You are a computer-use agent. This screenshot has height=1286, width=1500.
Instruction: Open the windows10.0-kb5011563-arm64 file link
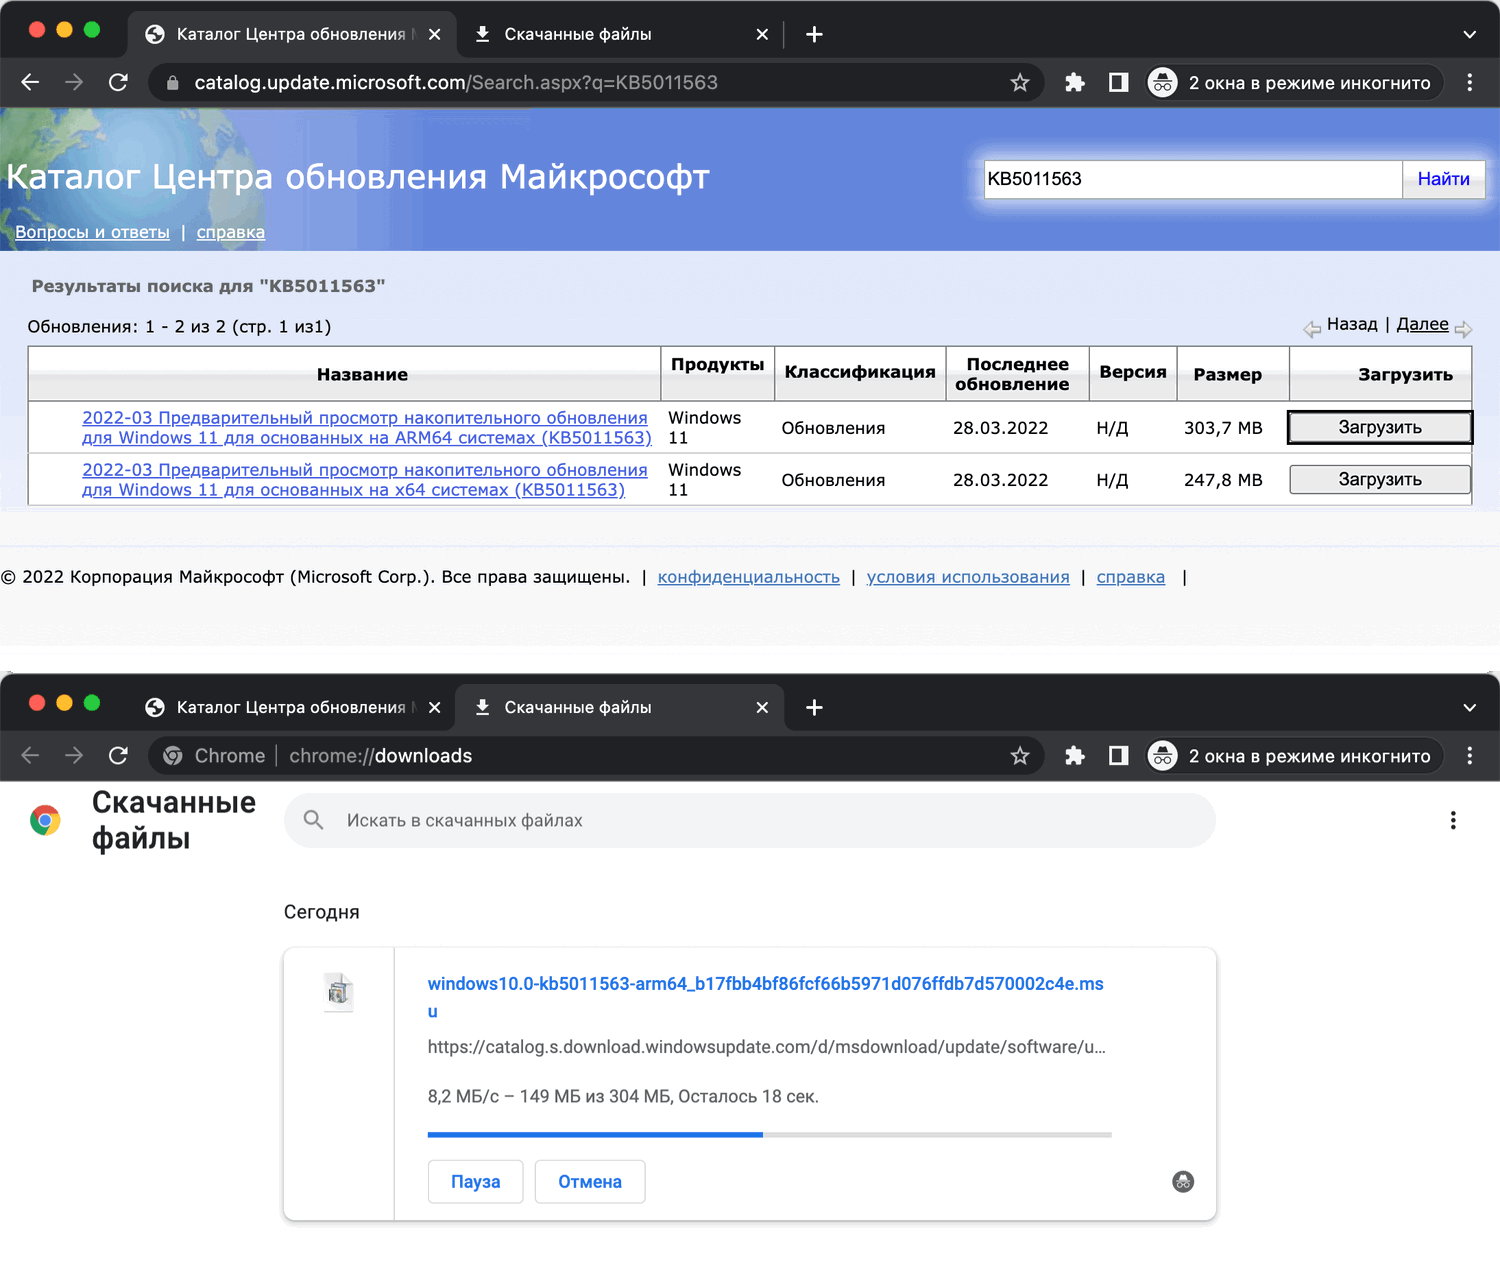click(x=766, y=997)
